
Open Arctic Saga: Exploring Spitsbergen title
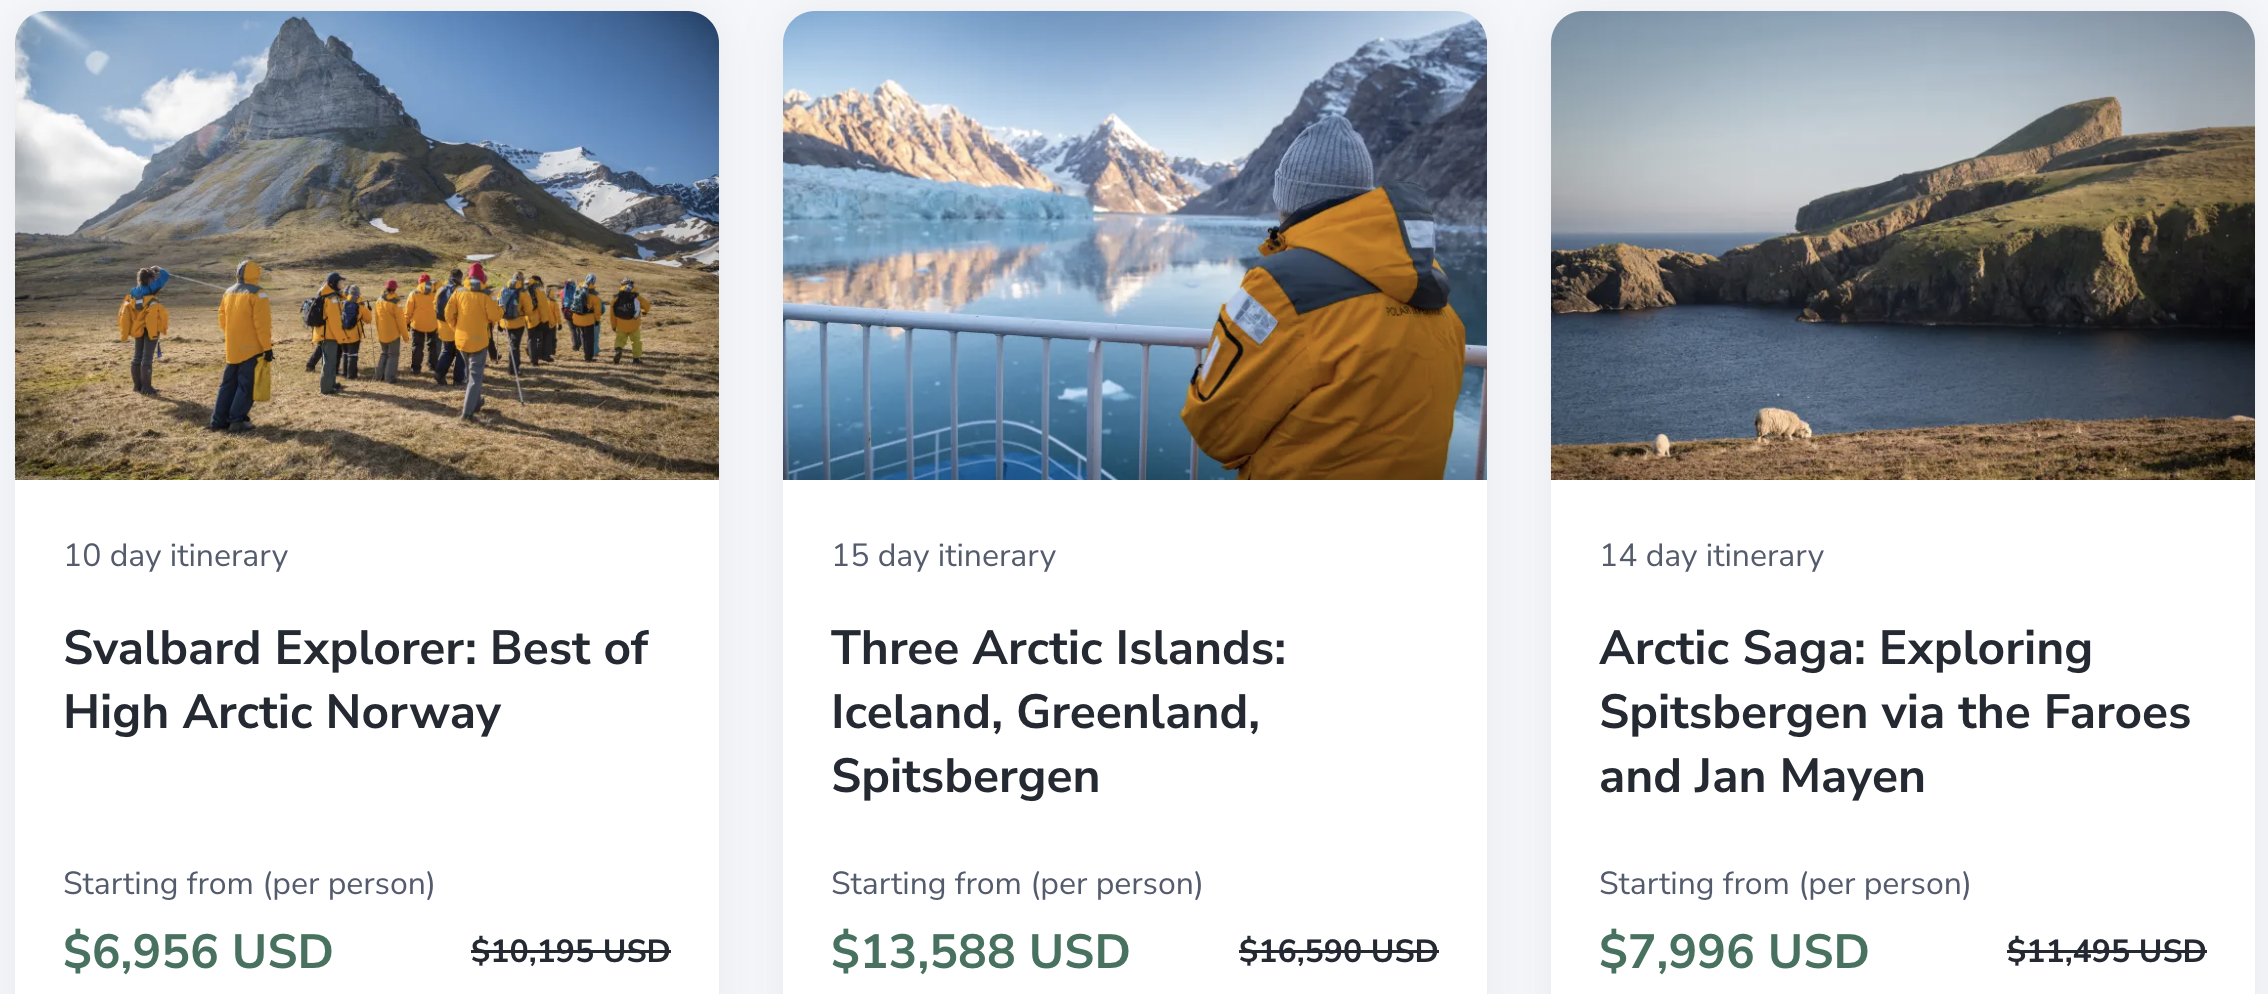1895,712
